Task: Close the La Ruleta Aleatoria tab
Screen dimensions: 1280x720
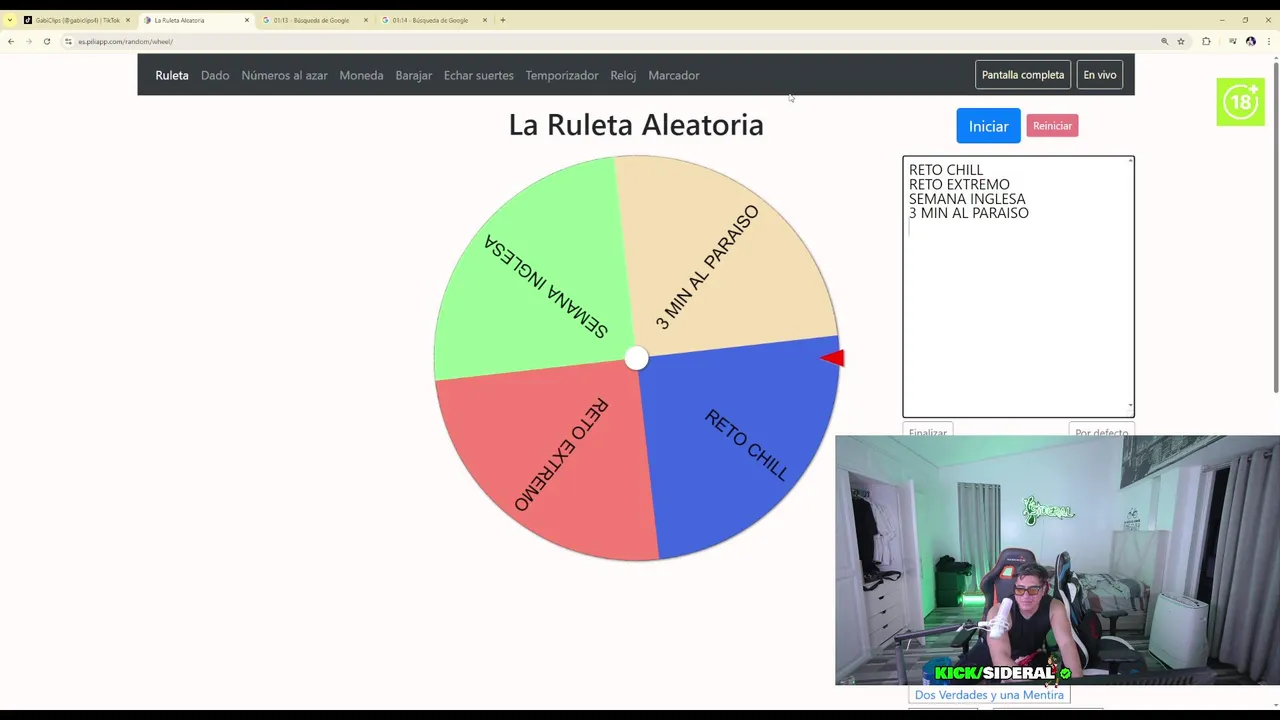Action: [246, 20]
